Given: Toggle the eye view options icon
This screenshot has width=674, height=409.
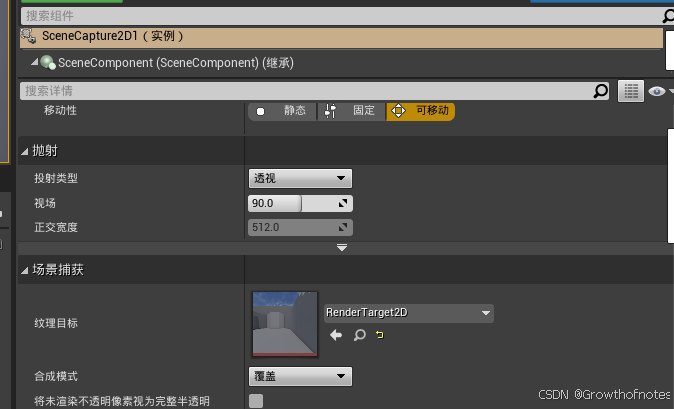Looking at the screenshot, I should (656, 91).
